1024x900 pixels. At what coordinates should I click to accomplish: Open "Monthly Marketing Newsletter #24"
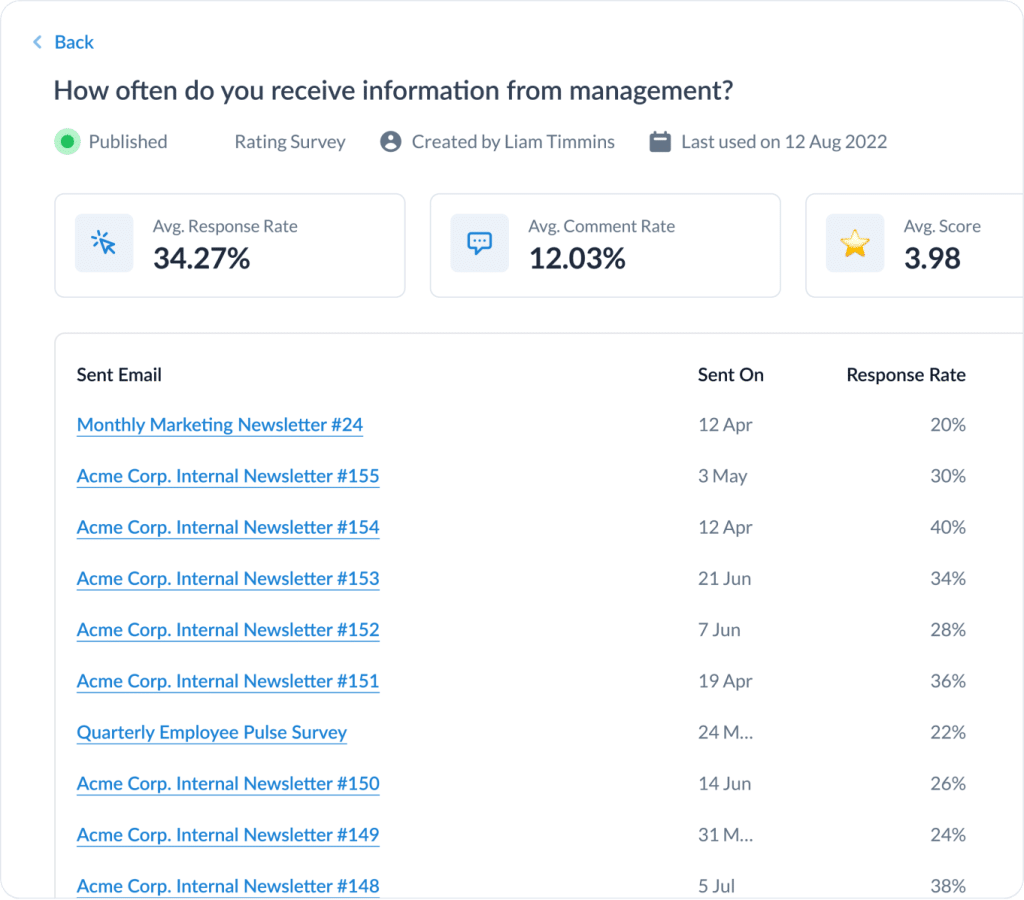pos(219,424)
